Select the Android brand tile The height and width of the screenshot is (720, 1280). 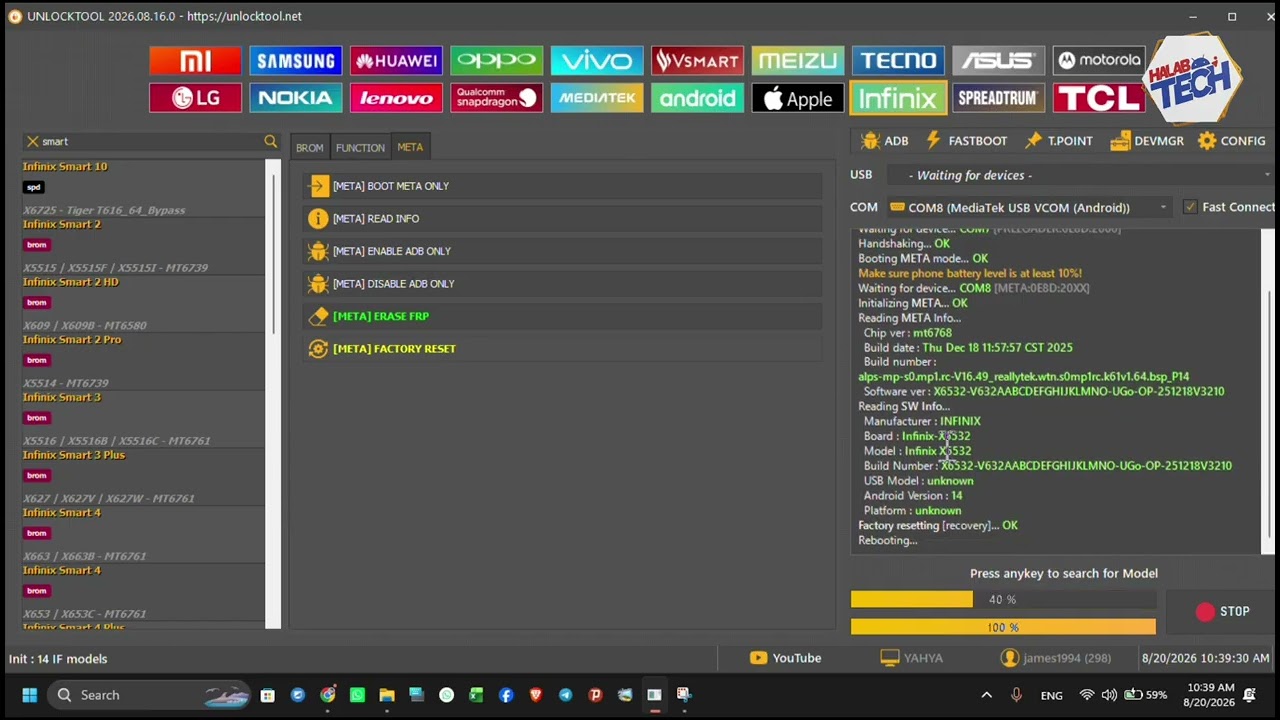coord(697,98)
